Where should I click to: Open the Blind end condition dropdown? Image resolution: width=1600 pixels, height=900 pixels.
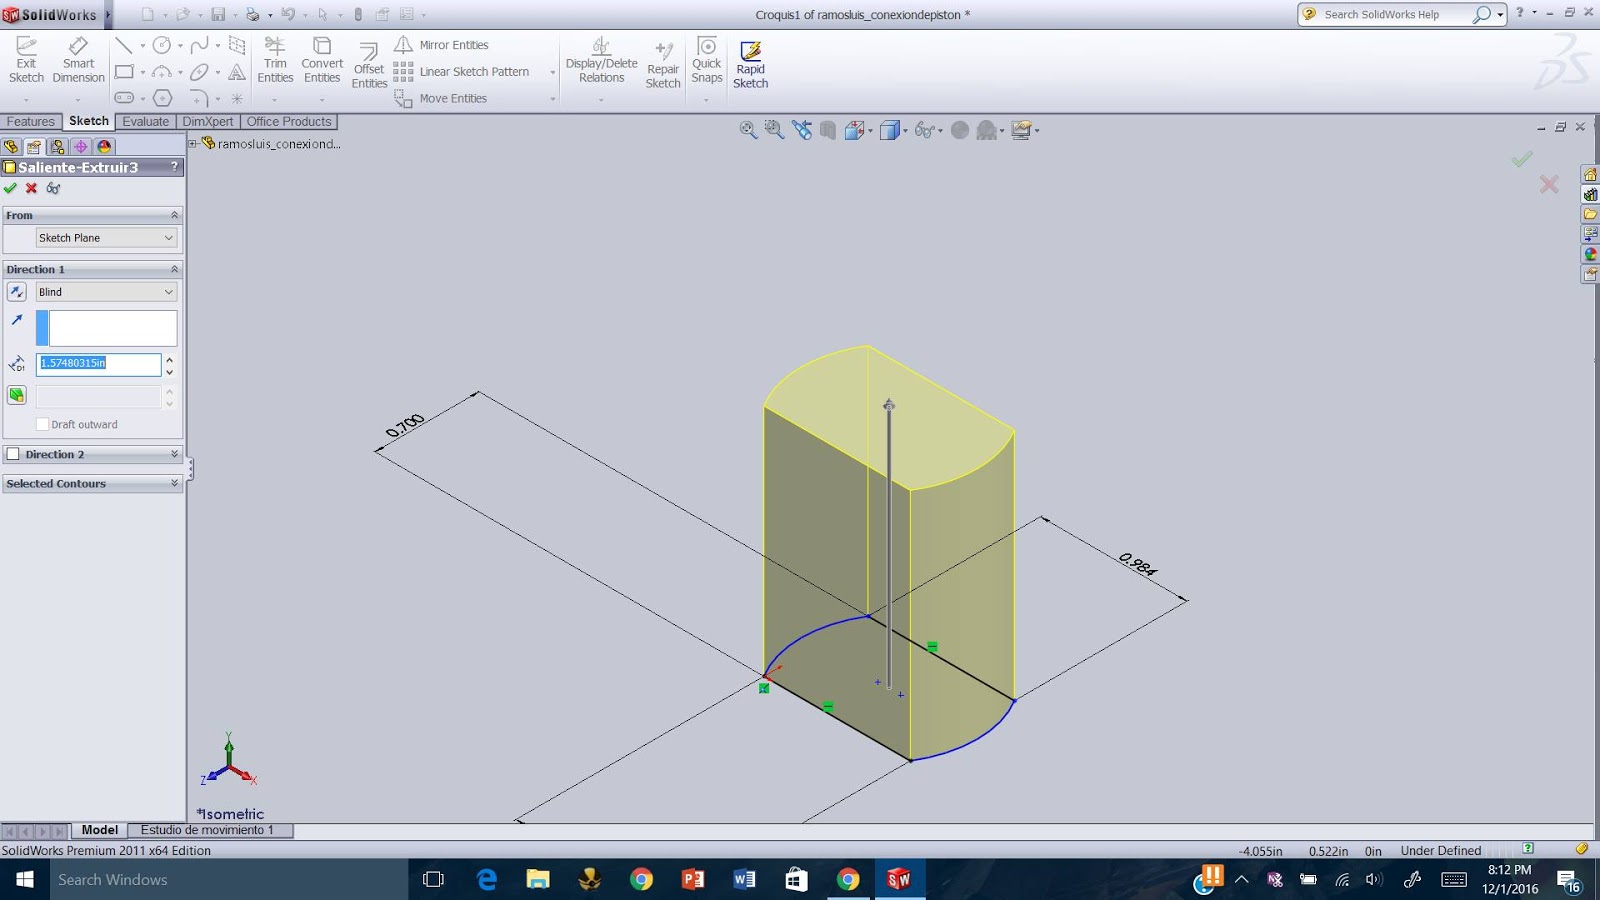point(105,291)
